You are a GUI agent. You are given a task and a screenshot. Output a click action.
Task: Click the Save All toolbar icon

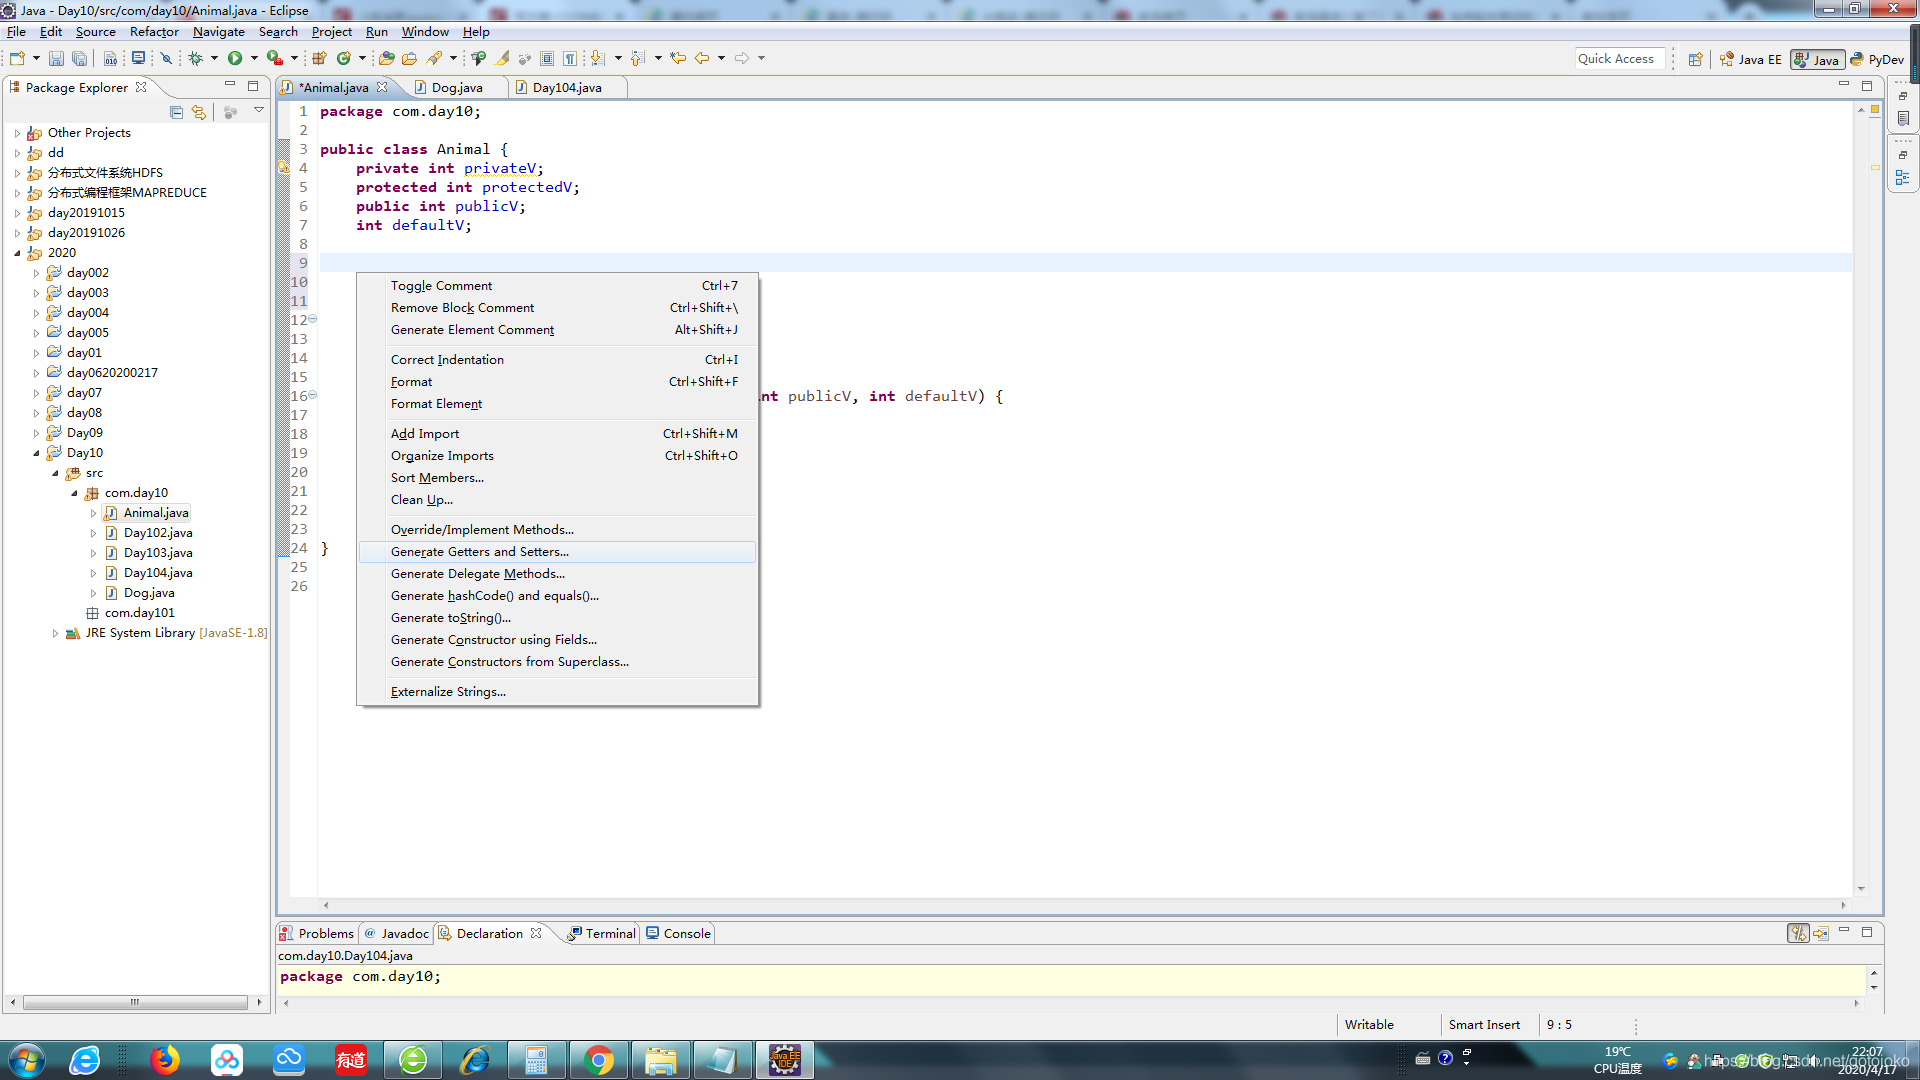click(x=79, y=58)
